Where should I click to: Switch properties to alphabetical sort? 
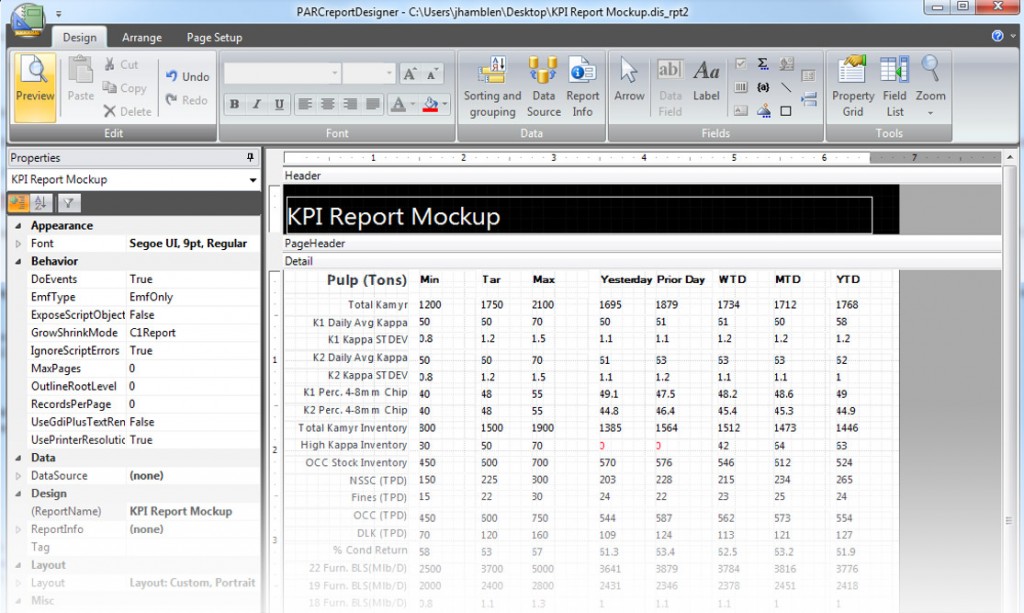40,203
